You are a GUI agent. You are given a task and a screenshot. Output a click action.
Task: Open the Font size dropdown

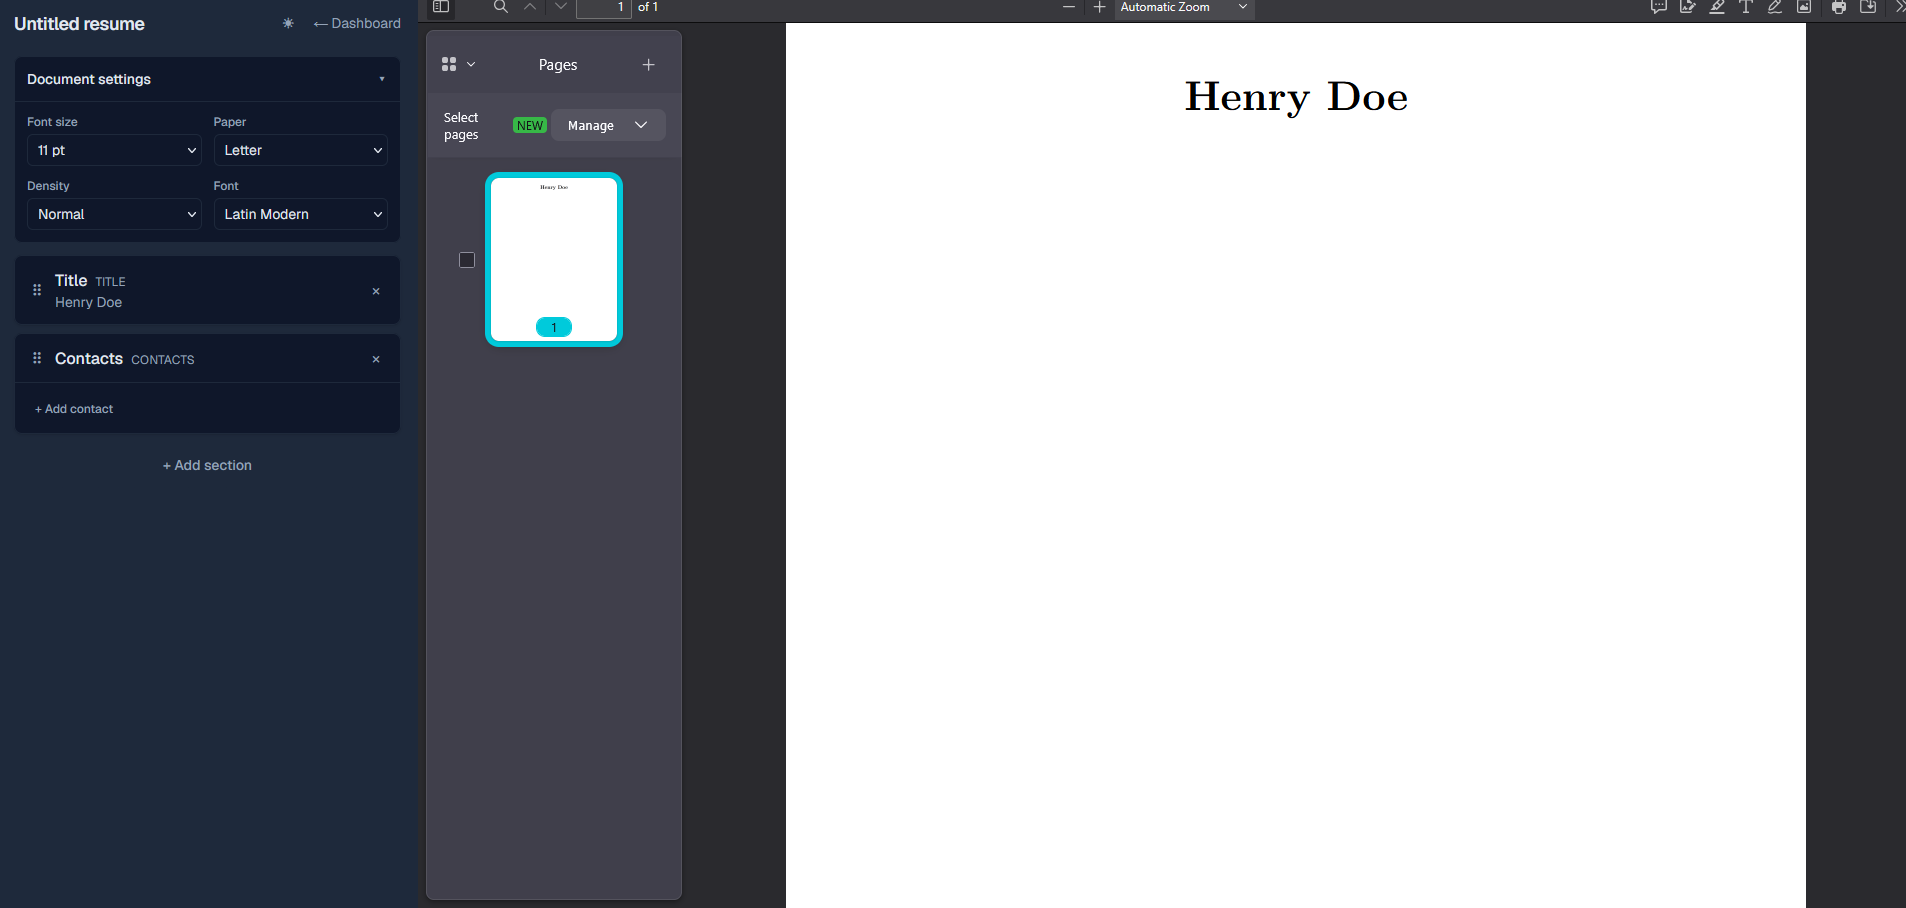[x=114, y=150]
